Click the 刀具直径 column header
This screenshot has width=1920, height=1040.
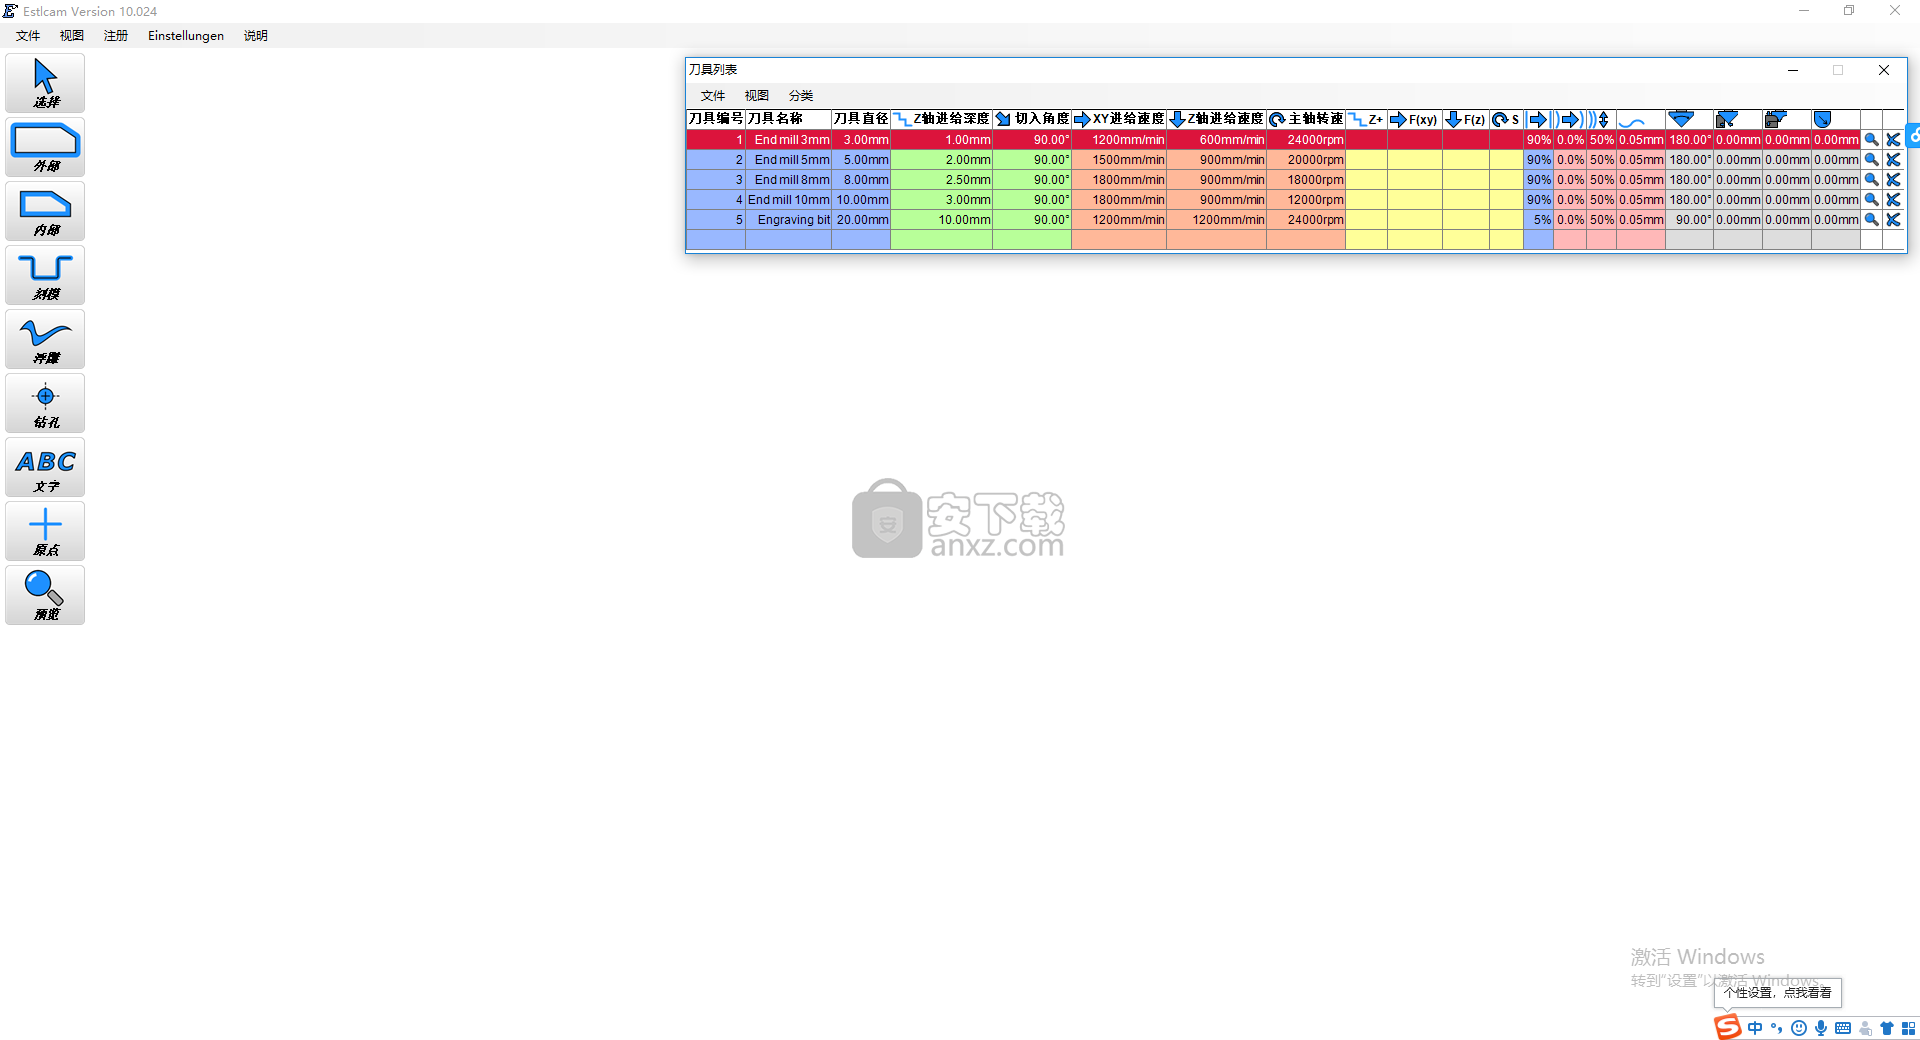click(x=861, y=119)
